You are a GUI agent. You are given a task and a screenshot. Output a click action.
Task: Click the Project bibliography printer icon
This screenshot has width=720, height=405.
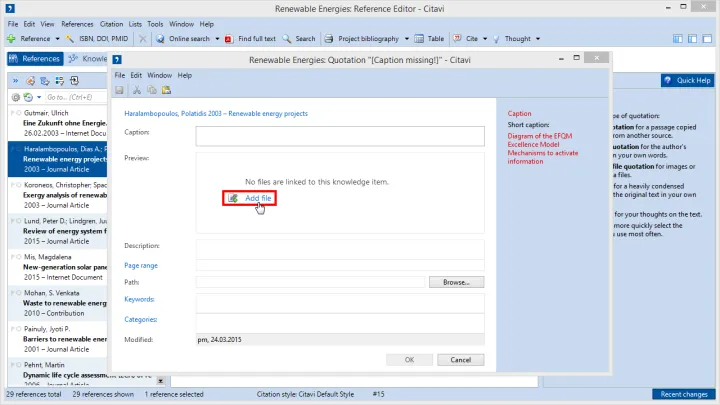[329, 39]
